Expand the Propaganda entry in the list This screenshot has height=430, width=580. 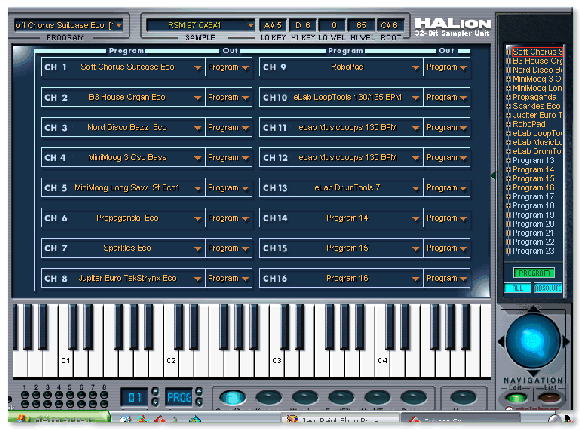[x=509, y=97]
